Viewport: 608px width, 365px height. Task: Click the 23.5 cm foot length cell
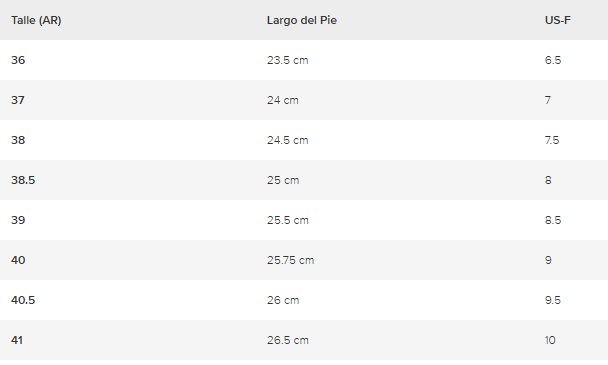click(x=287, y=60)
